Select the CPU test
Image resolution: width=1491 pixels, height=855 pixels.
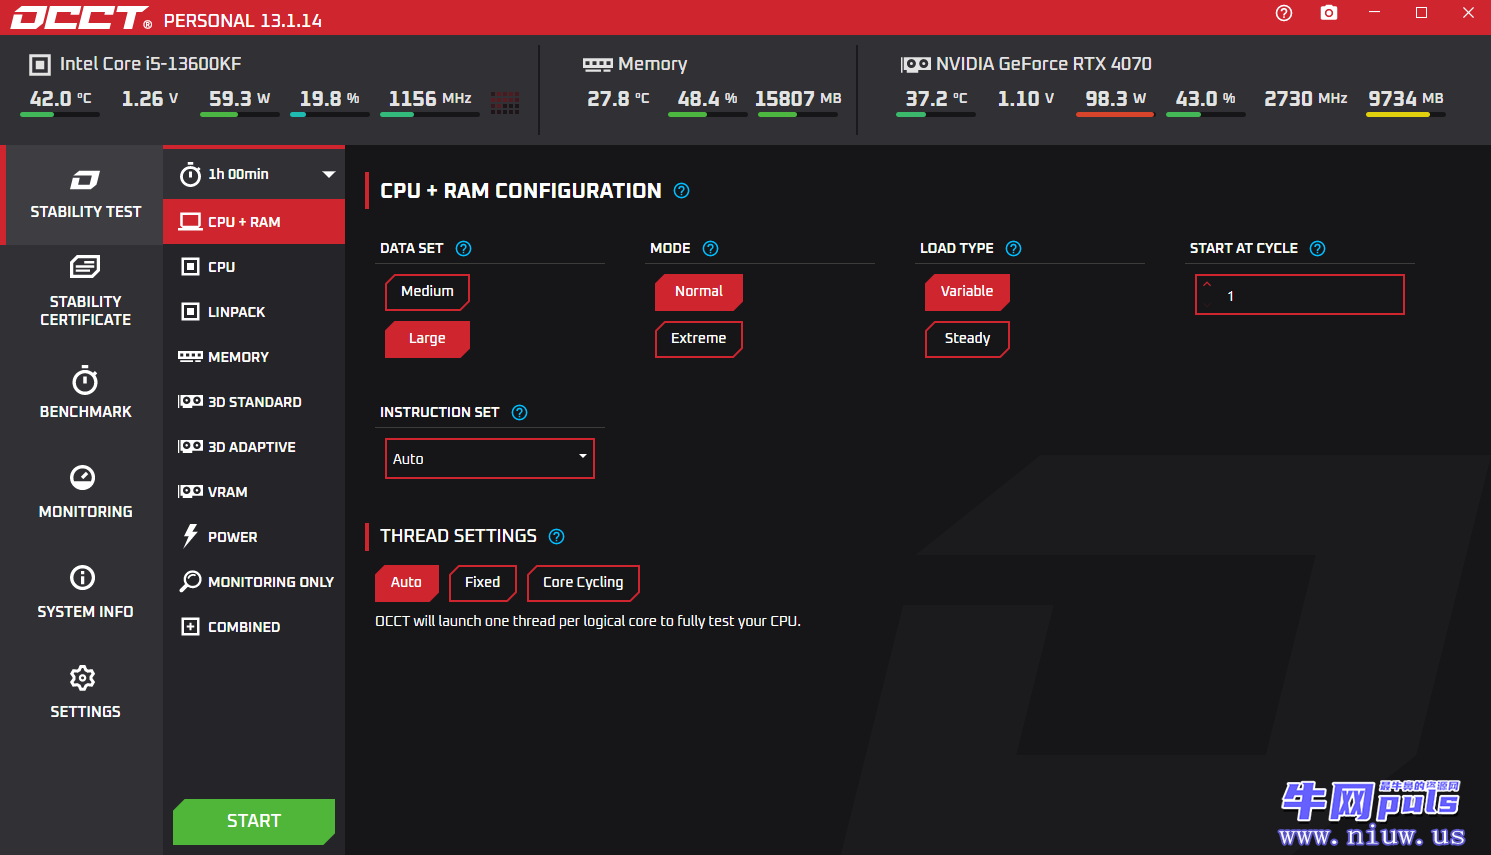click(x=254, y=267)
